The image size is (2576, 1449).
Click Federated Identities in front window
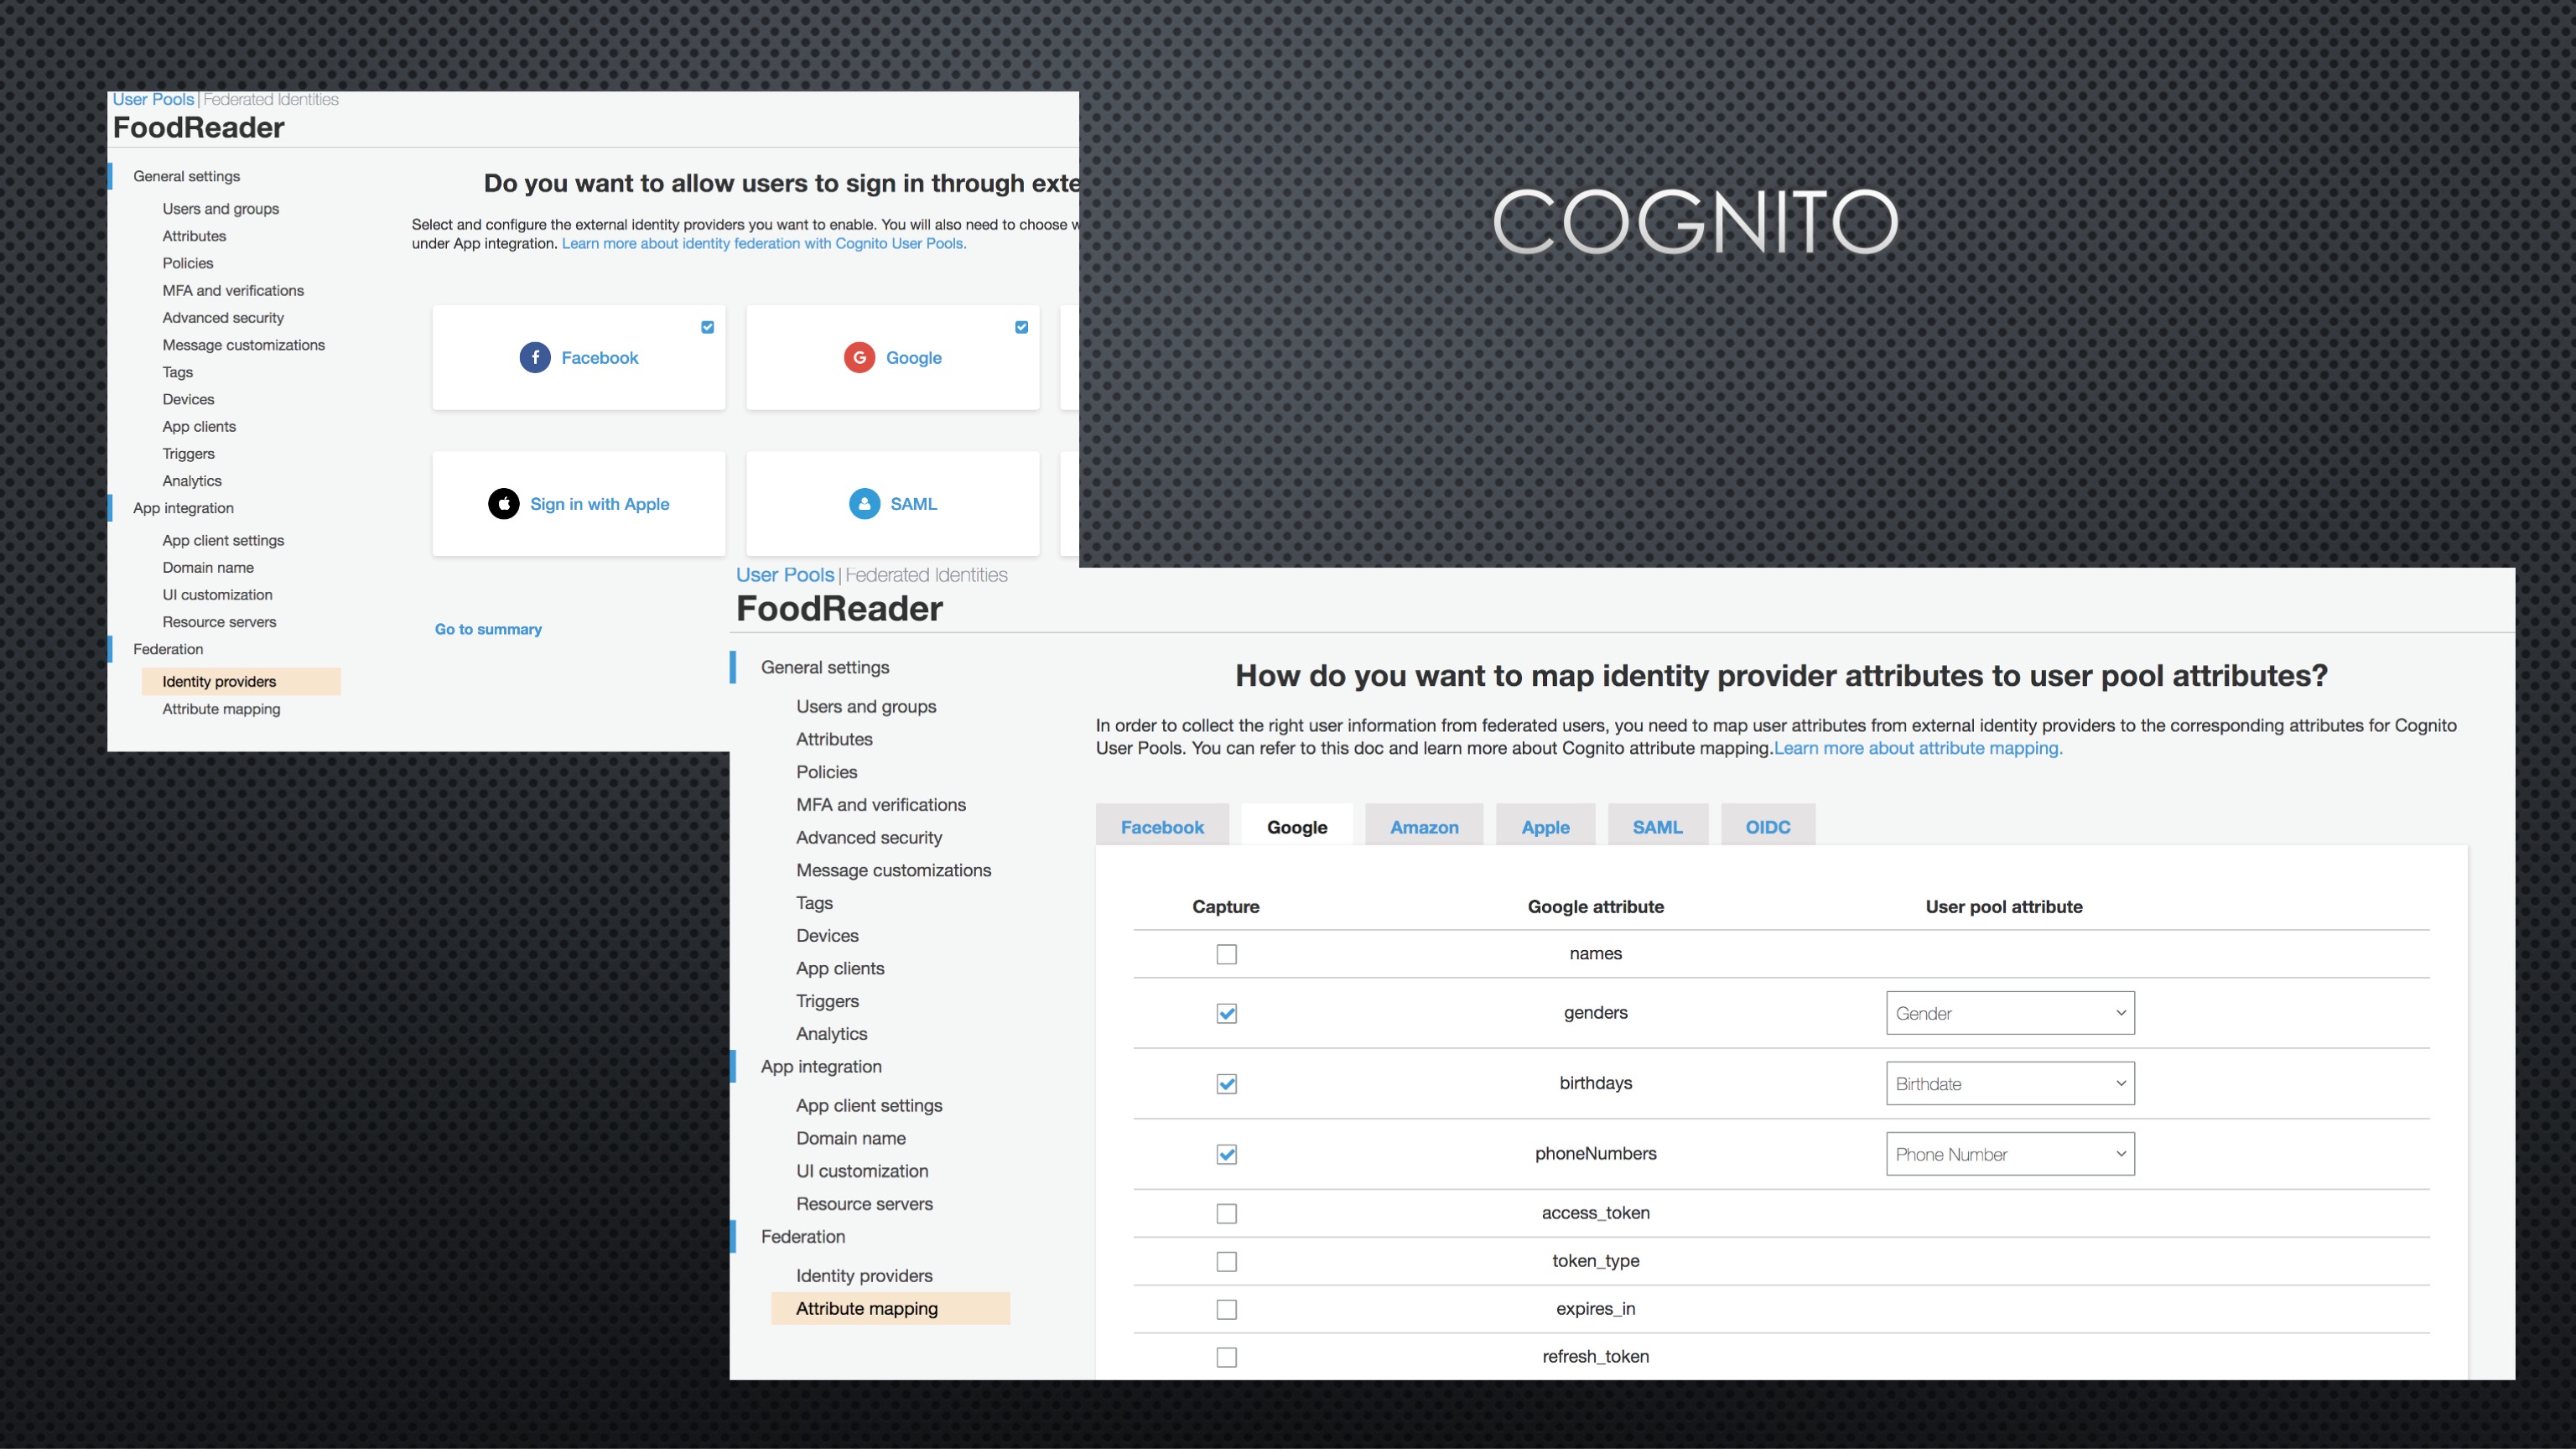tap(927, 575)
